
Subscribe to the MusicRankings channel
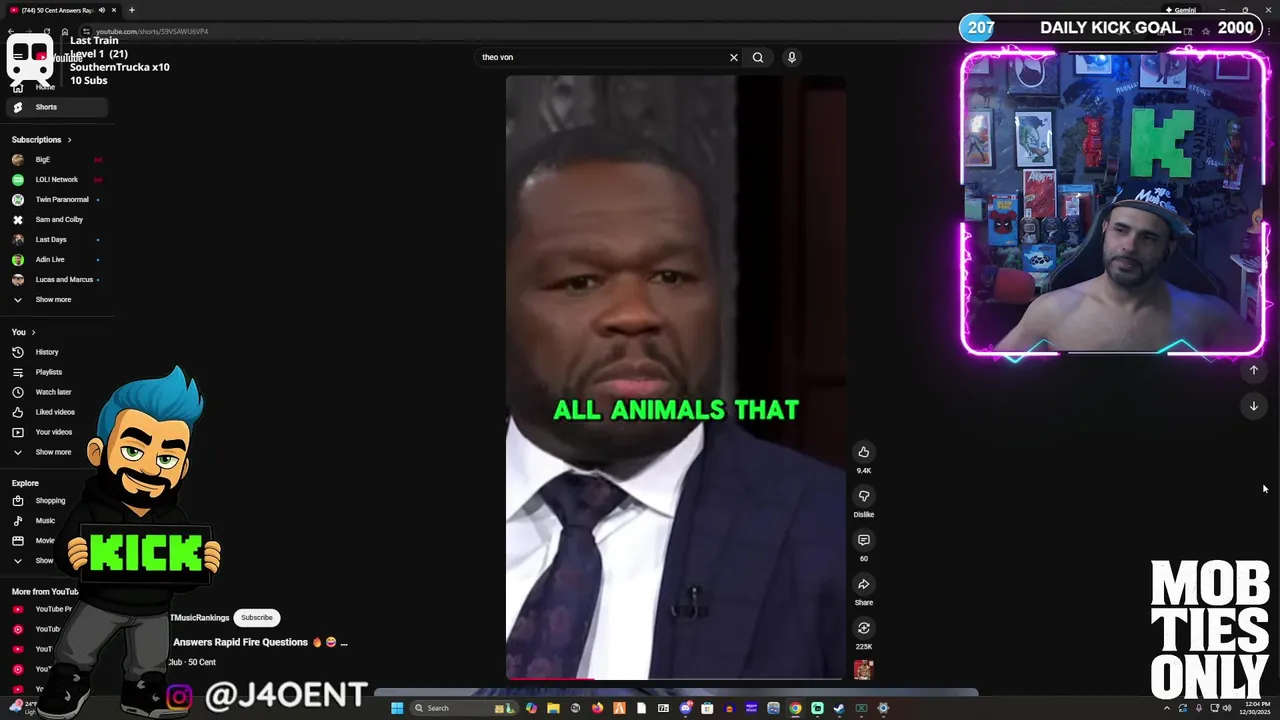(x=257, y=618)
